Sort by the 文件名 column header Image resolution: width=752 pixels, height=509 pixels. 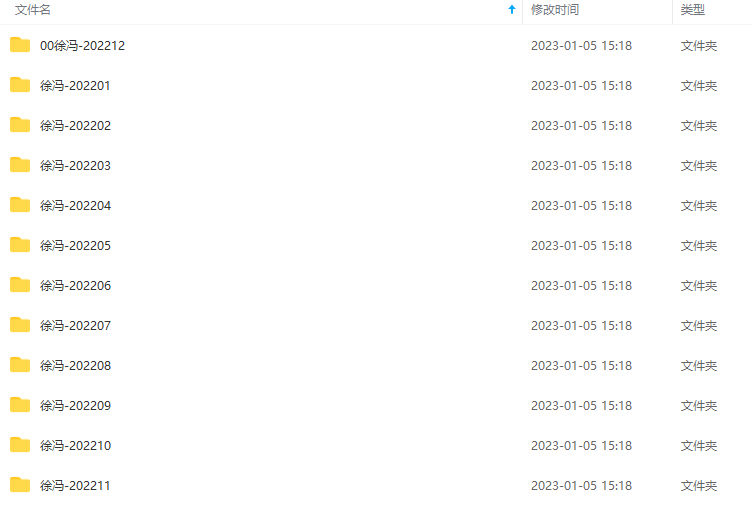(32, 10)
